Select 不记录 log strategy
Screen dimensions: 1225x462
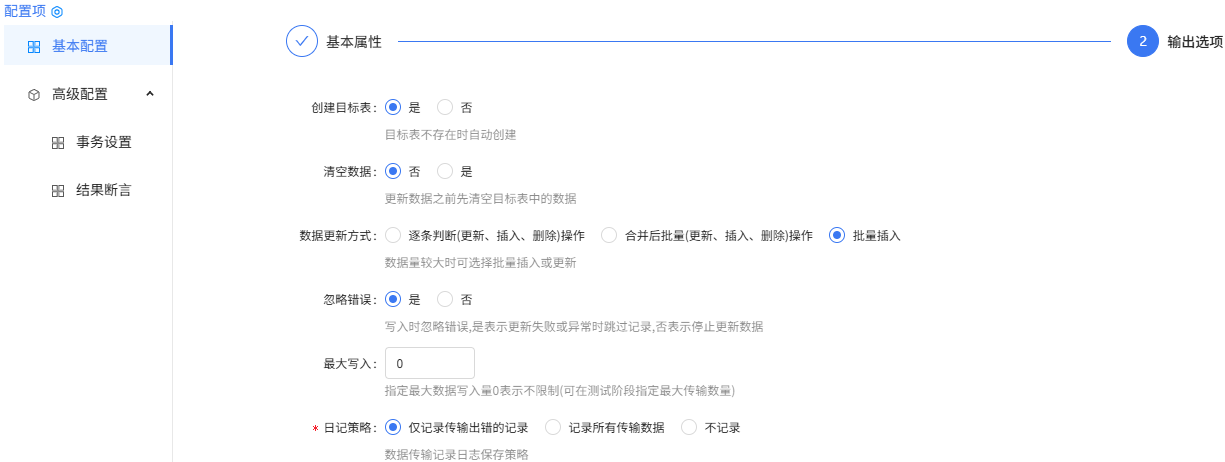pyautogui.click(x=689, y=427)
